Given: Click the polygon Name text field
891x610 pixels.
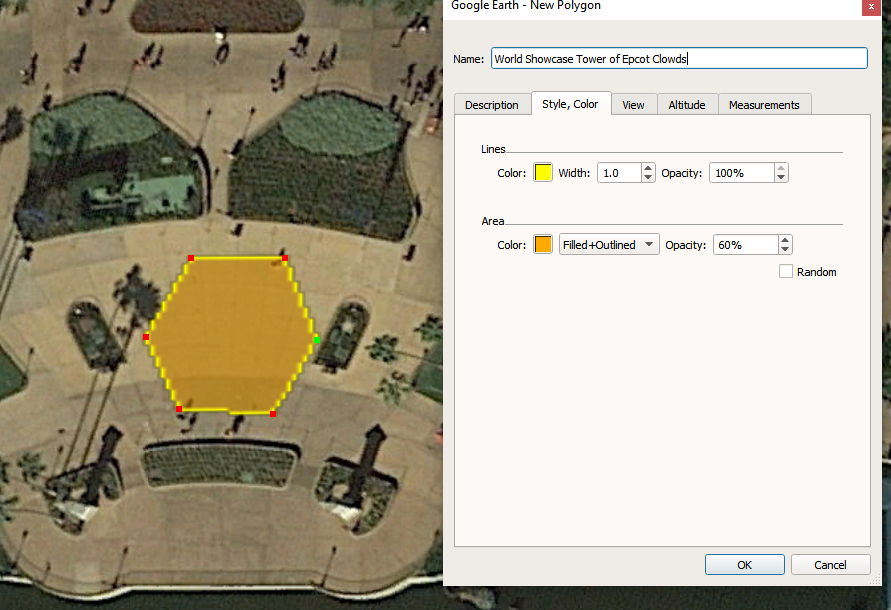Looking at the screenshot, I should coord(678,59).
